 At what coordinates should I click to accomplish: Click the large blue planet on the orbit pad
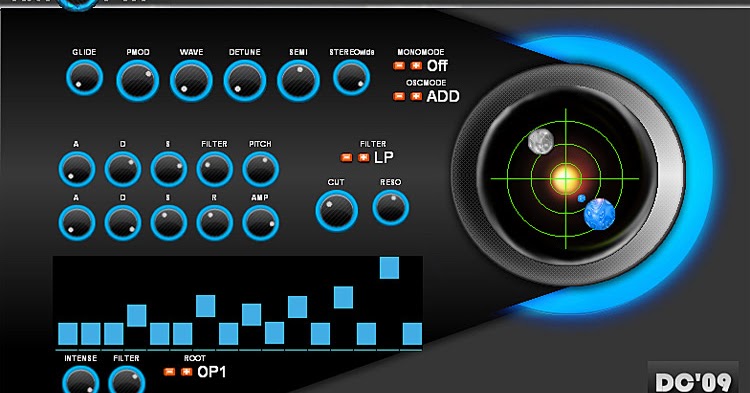click(x=599, y=214)
